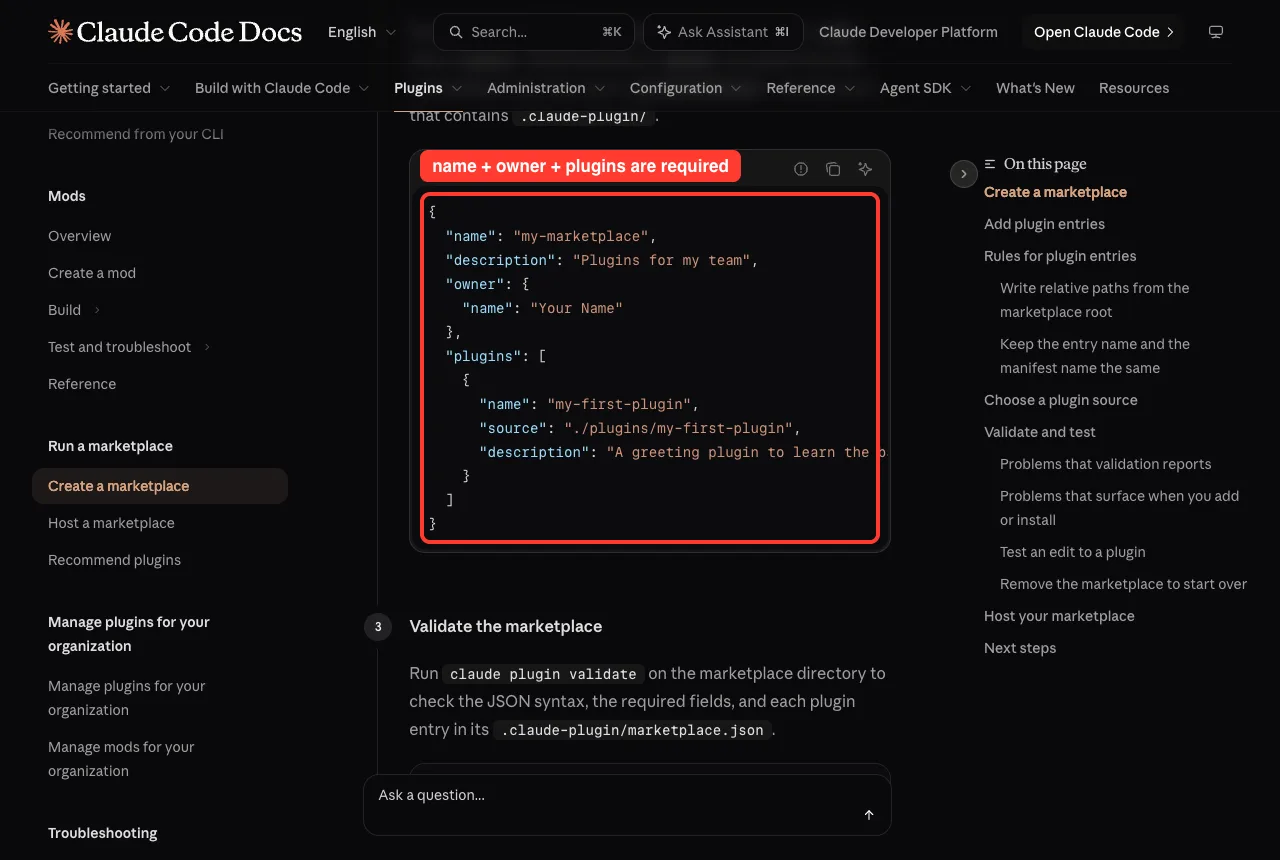
Task: Toggle the theme mode monitor icon
Action: 1216,32
